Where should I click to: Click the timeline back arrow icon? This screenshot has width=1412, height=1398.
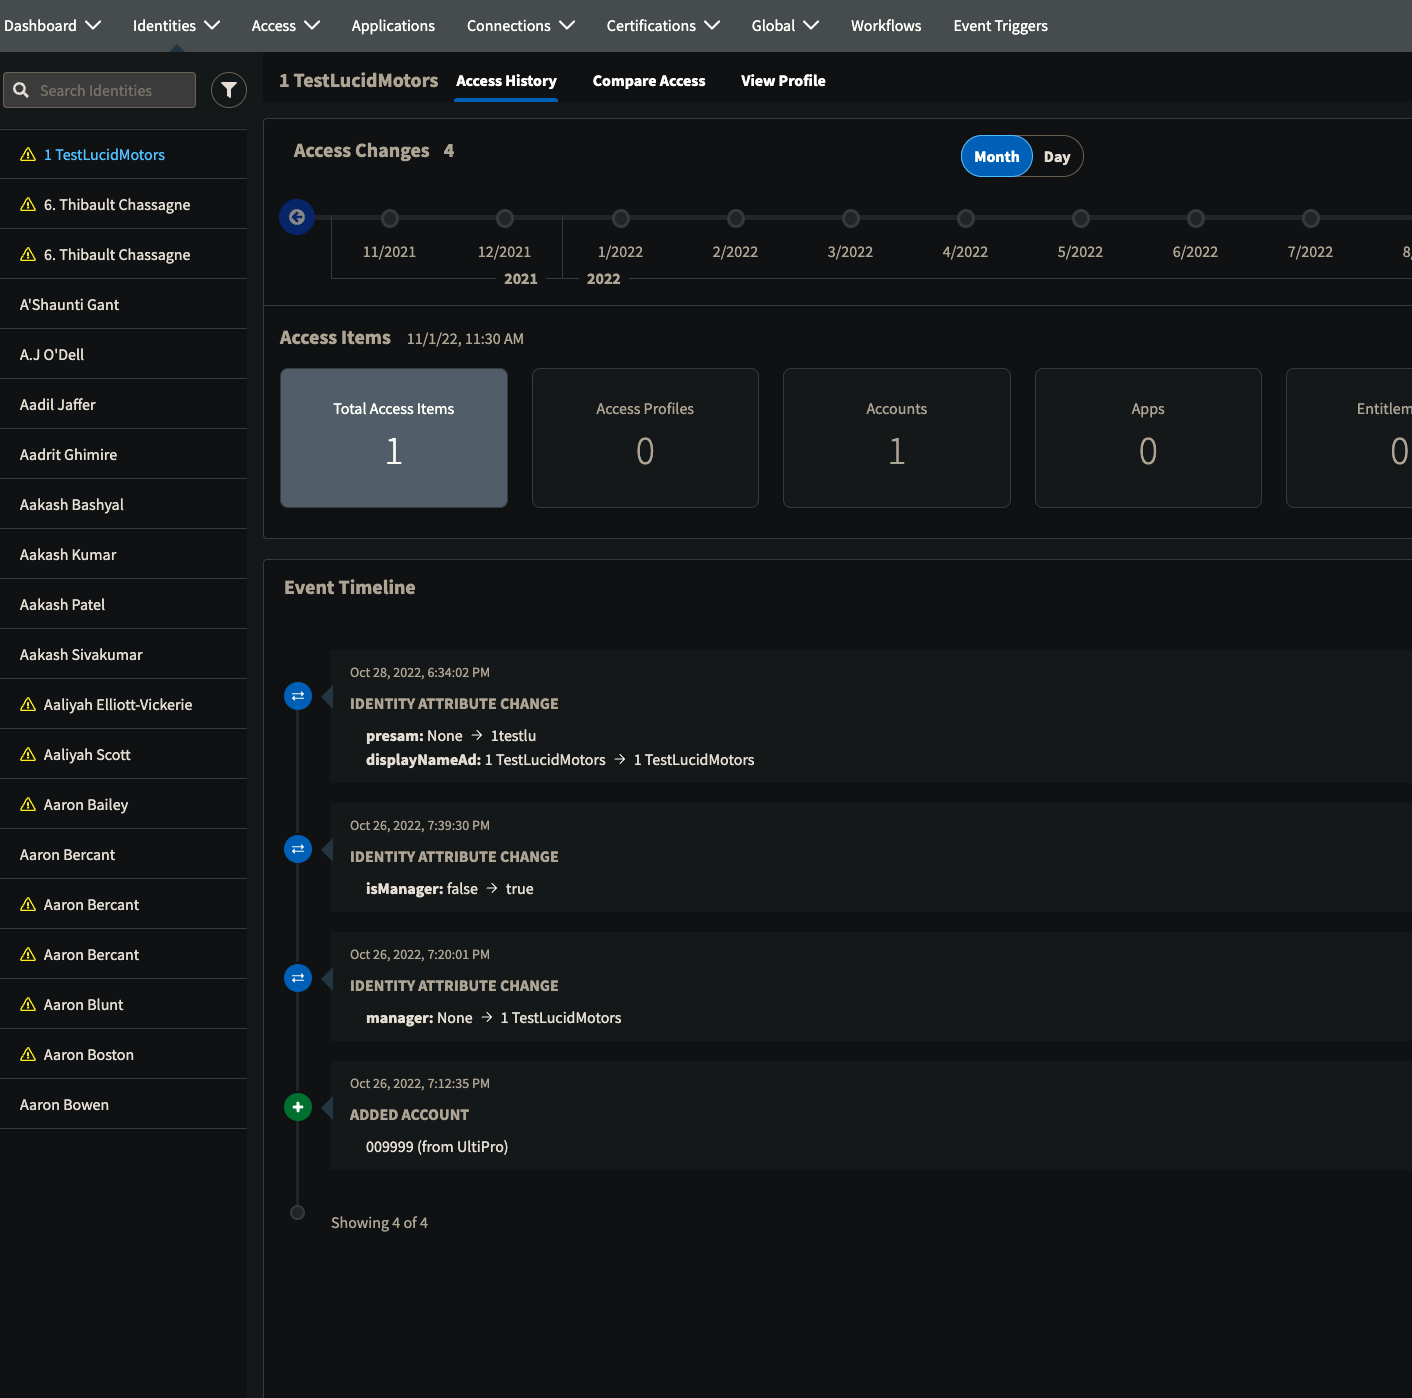(x=297, y=217)
